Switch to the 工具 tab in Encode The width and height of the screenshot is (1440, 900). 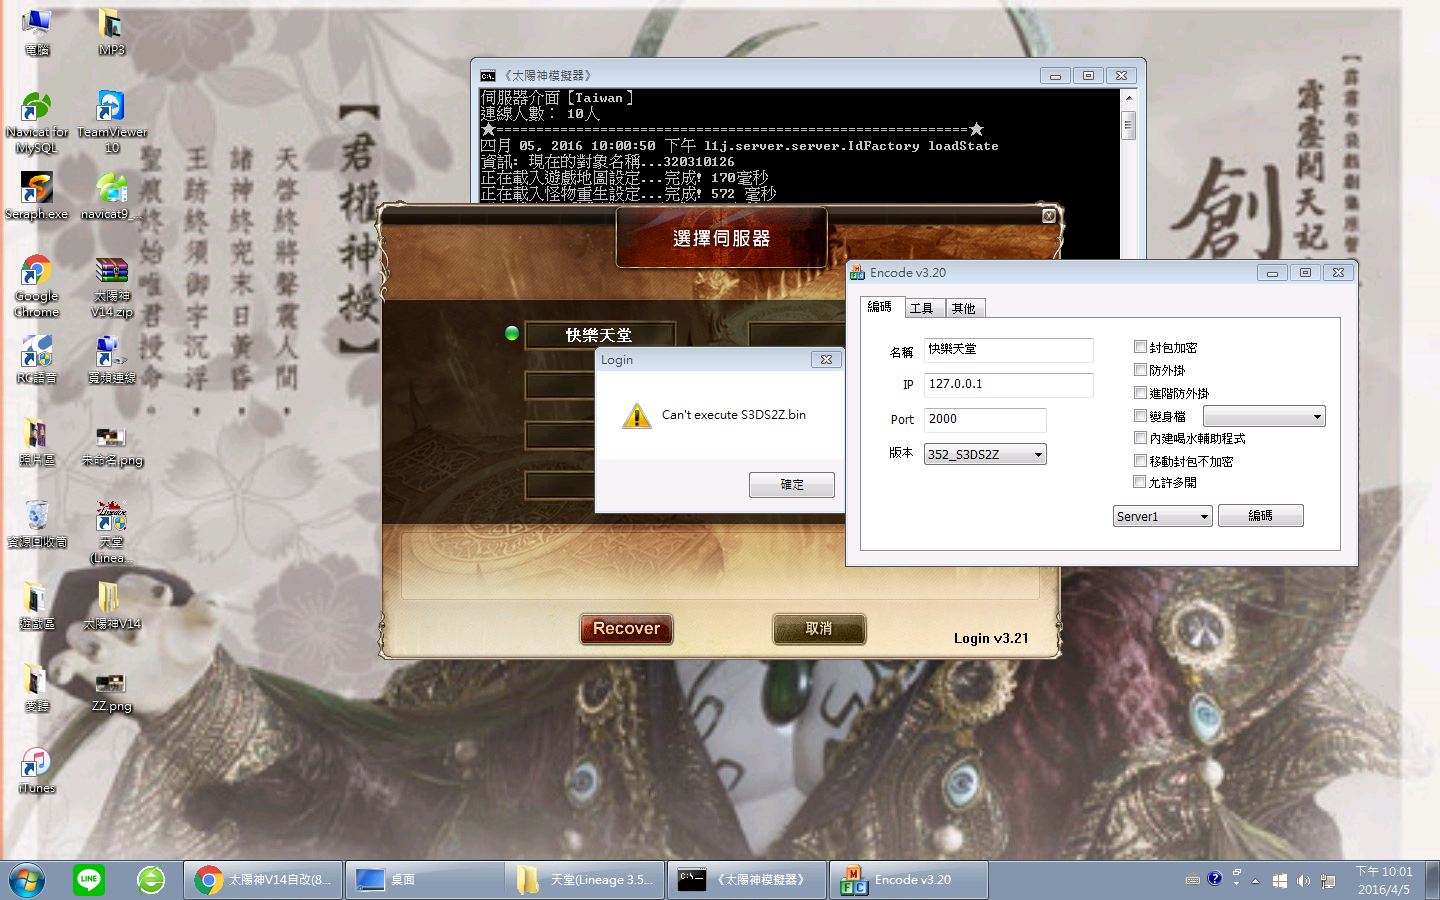922,308
